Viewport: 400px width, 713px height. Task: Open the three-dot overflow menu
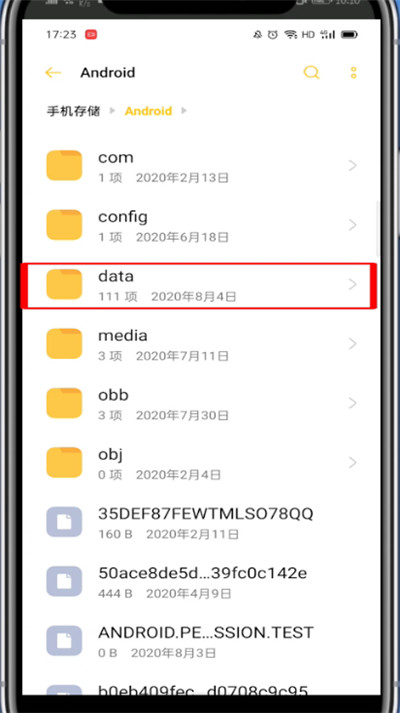coord(354,73)
